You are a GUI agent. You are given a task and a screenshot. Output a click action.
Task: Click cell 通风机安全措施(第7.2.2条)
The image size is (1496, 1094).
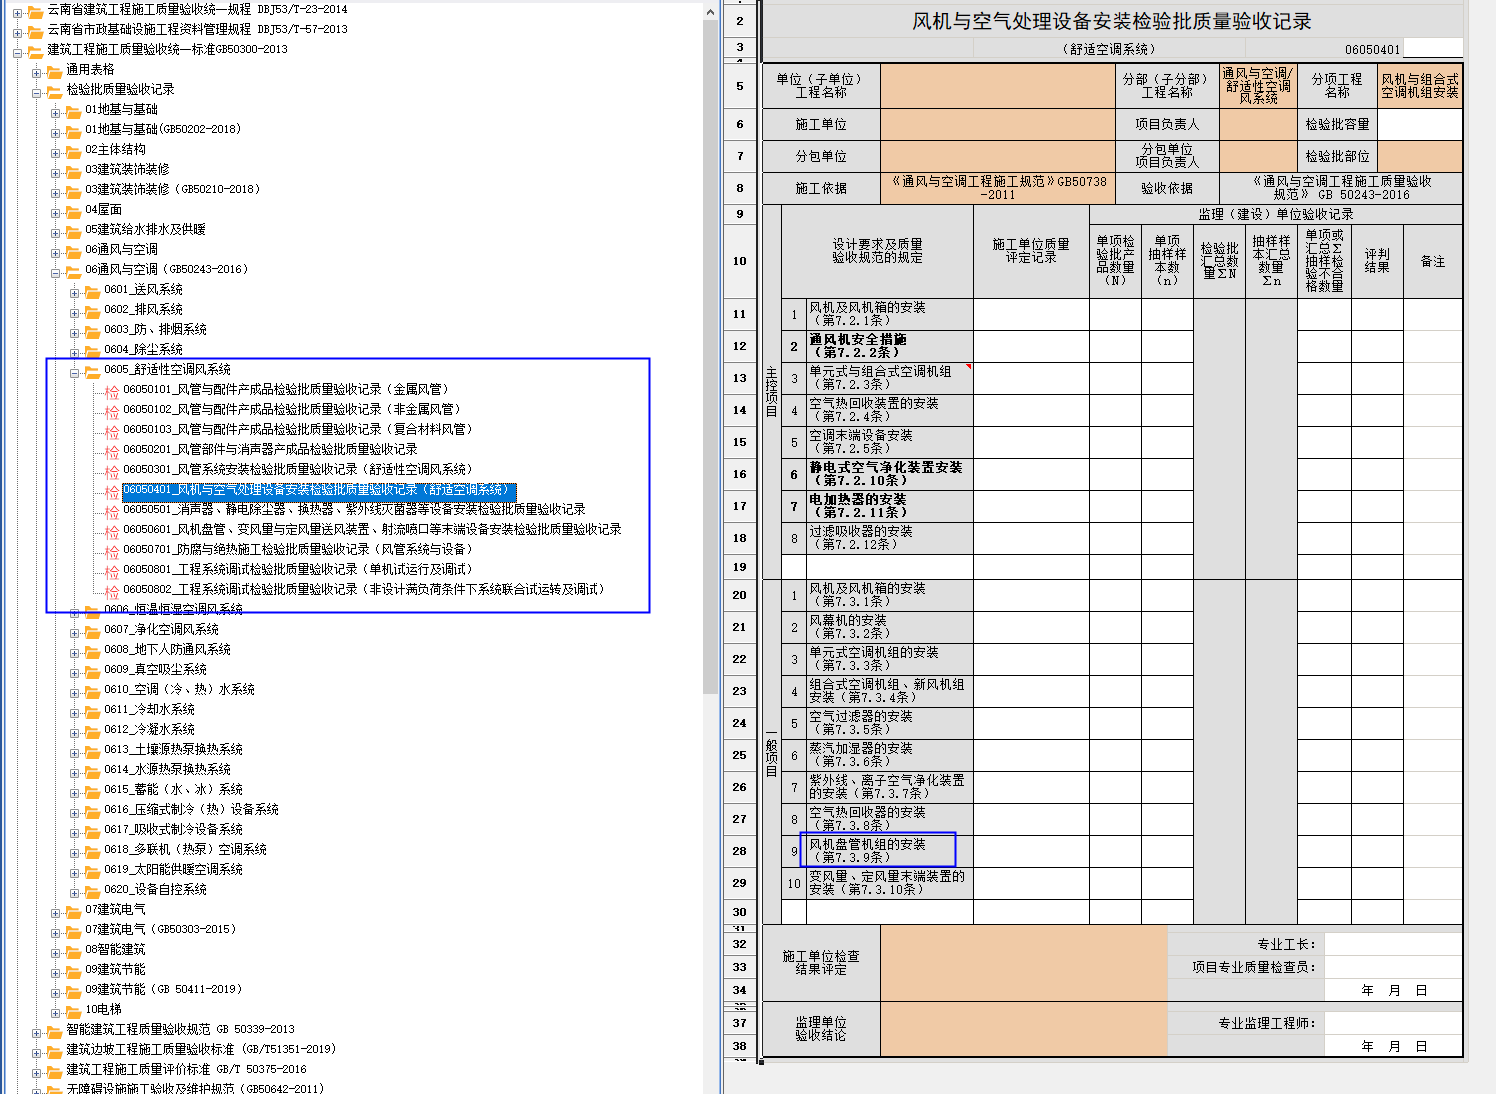[890, 346]
